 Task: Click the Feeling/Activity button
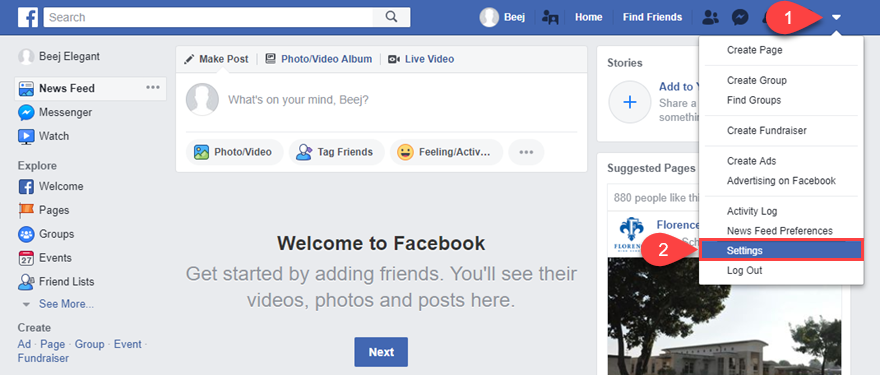point(446,152)
